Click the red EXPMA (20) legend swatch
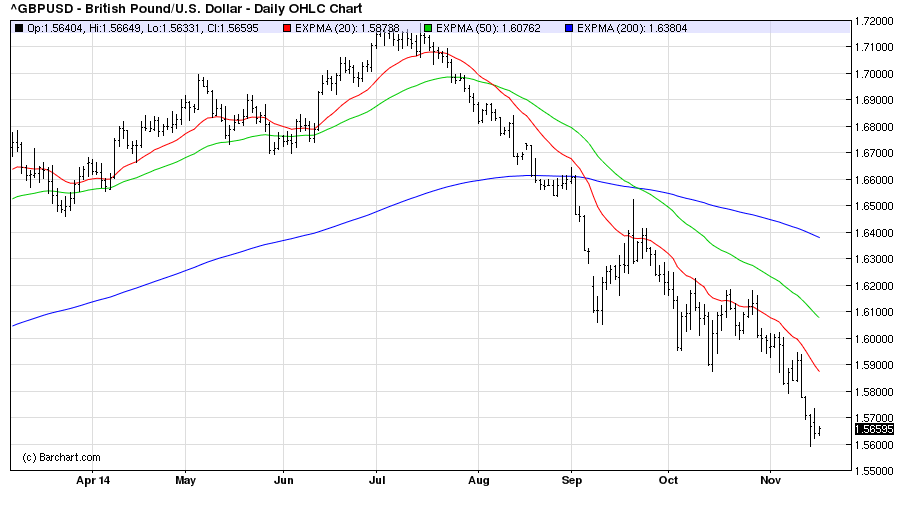The image size is (900, 511). click(x=285, y=27)
